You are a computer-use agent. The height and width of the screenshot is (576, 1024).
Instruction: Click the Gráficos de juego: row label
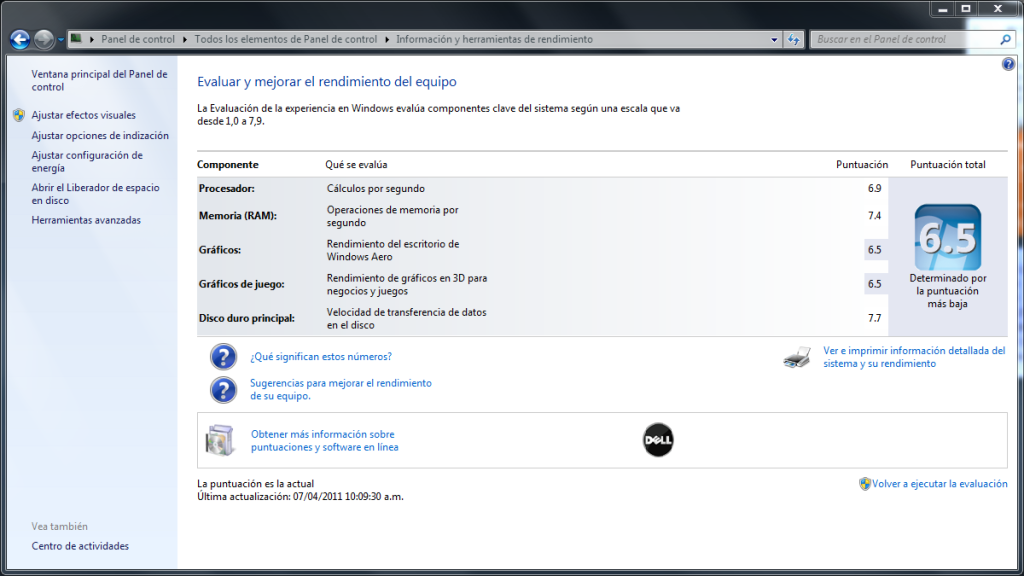tap(242, 284)
